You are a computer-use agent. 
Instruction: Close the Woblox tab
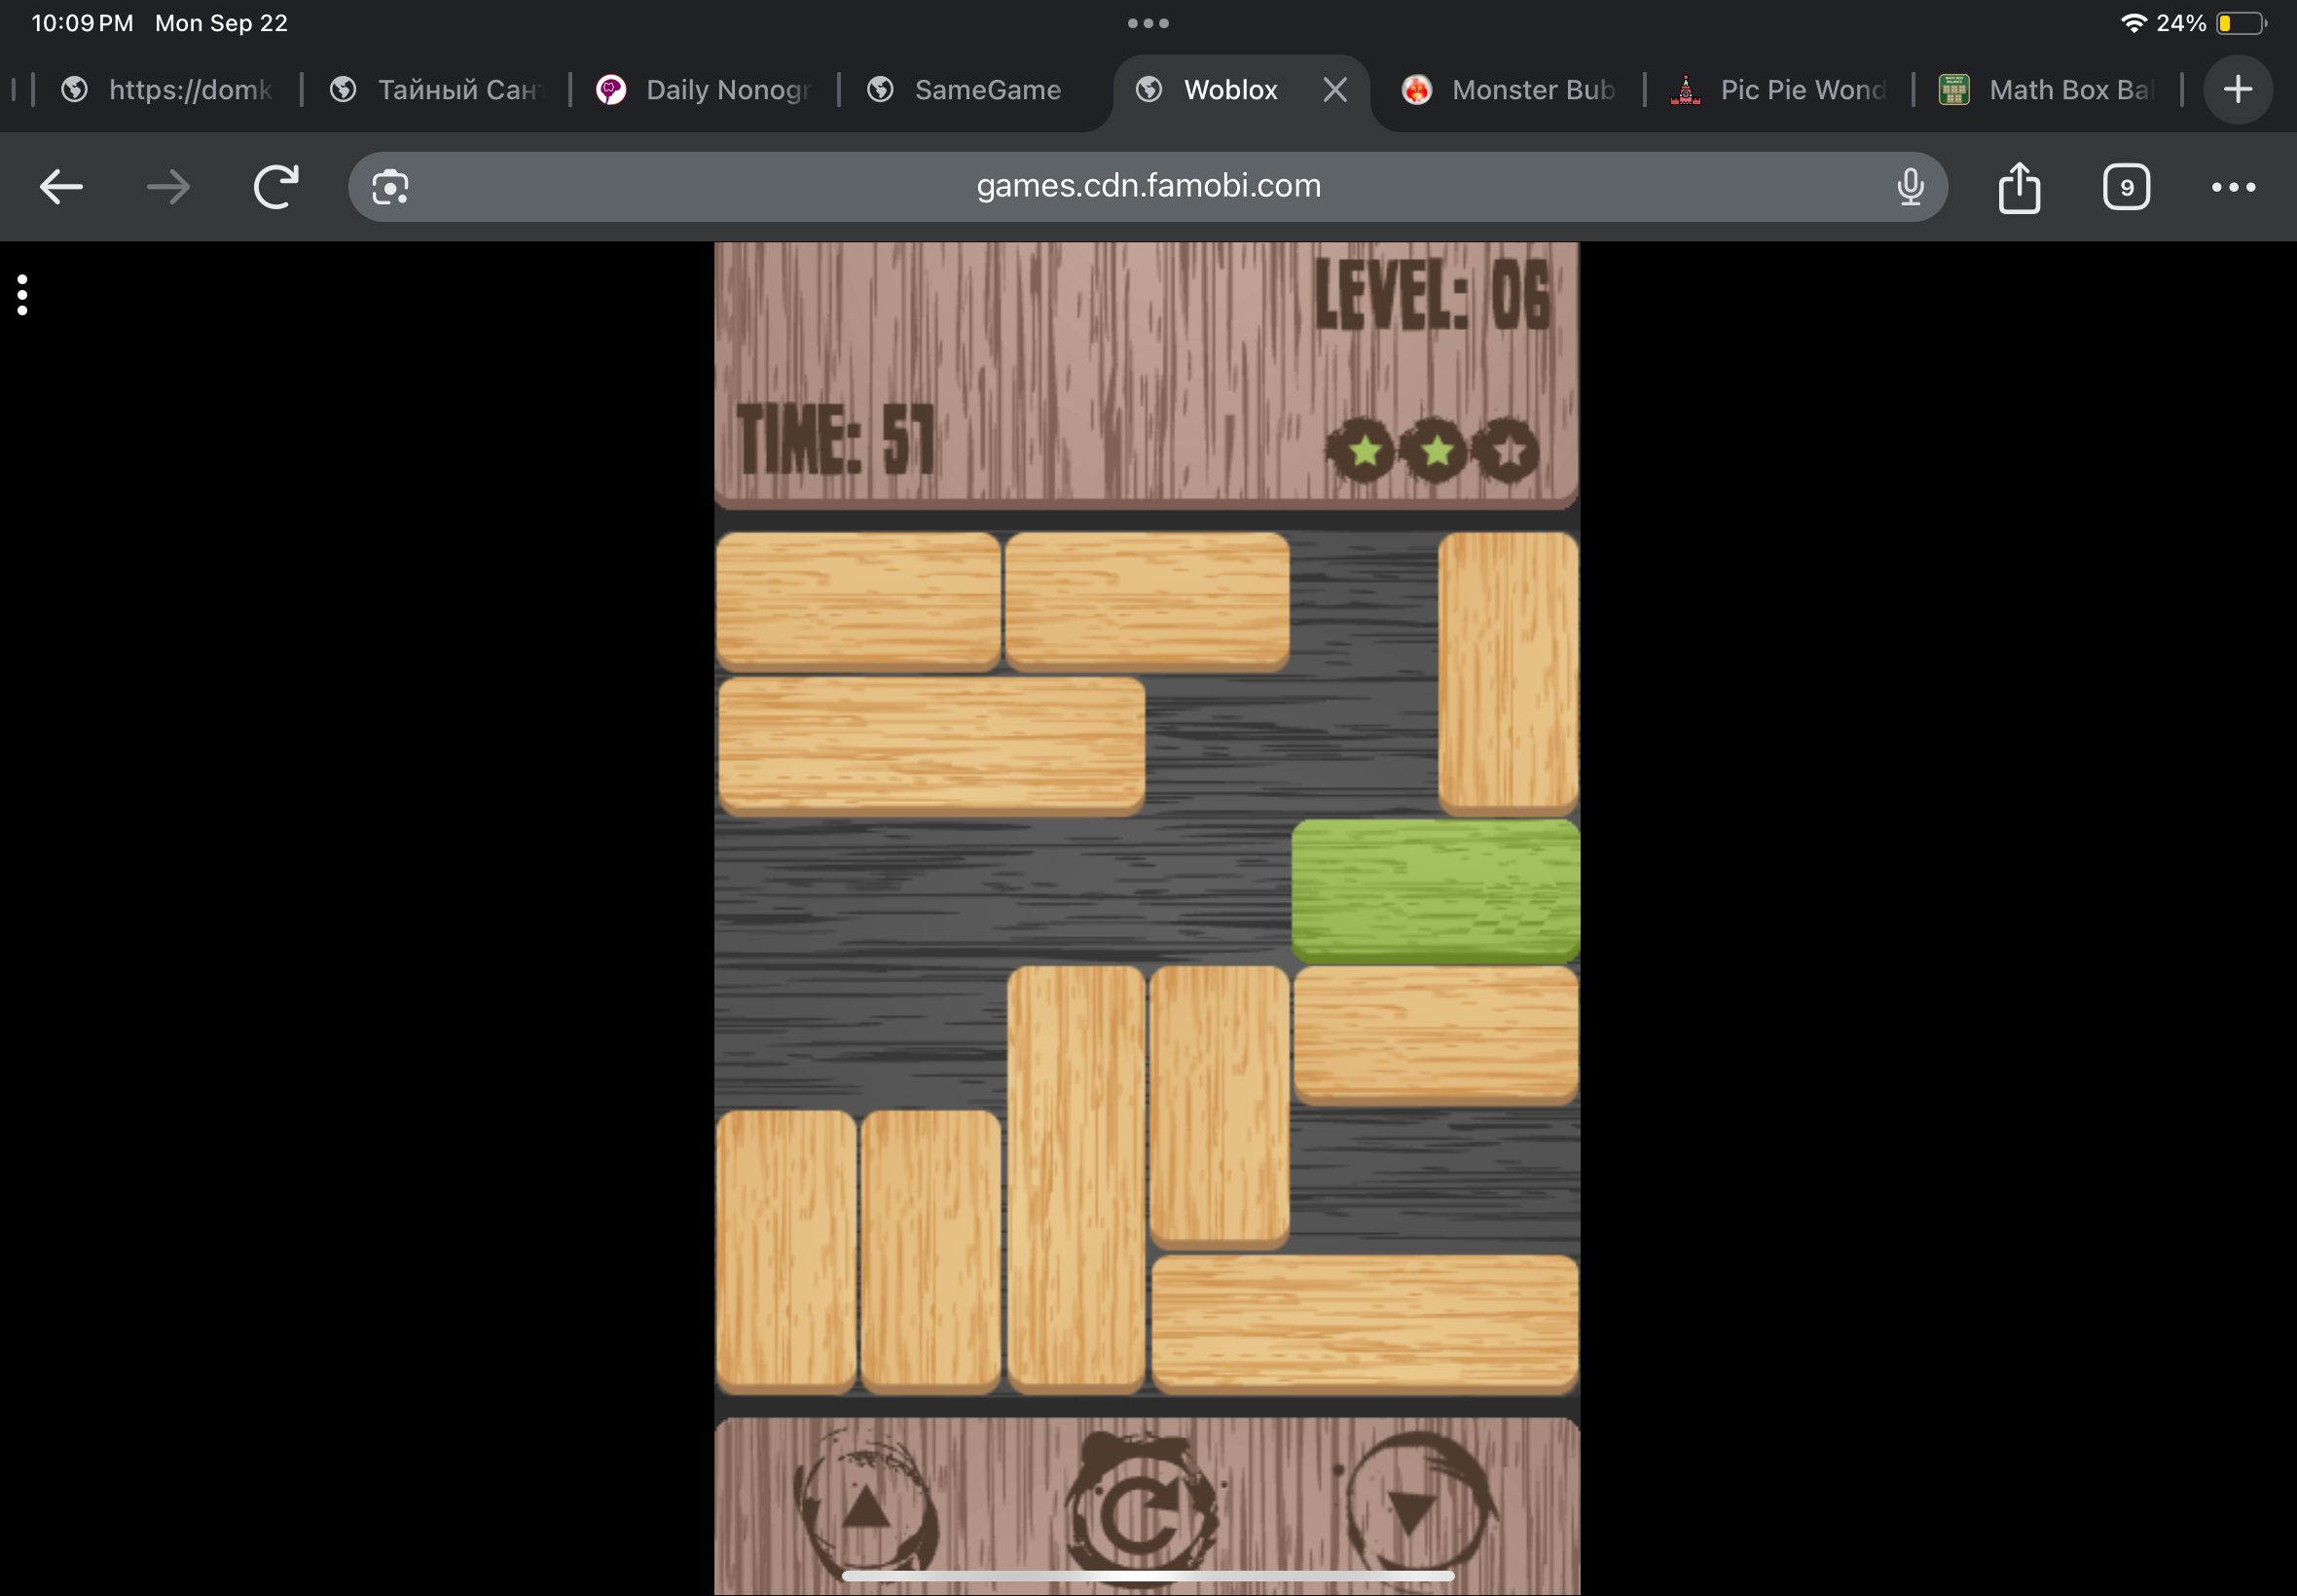pyautogui.click(x=1335, y=90)
